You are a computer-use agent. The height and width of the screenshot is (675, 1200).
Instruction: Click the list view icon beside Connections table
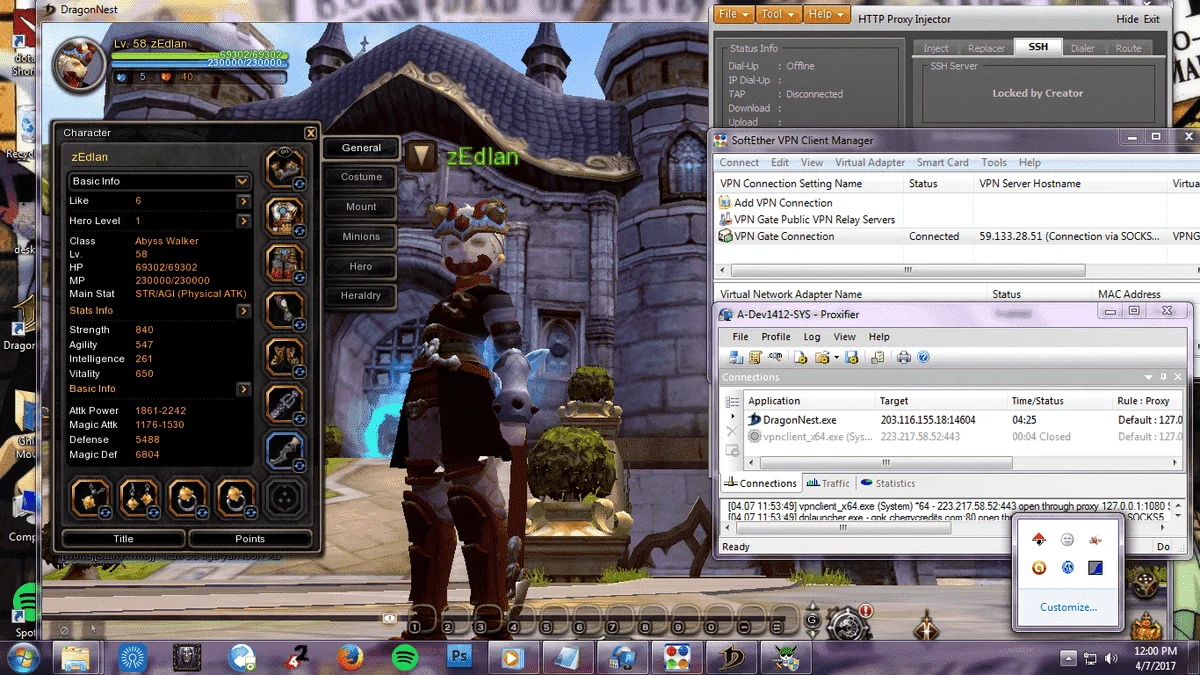click(732, 401)
